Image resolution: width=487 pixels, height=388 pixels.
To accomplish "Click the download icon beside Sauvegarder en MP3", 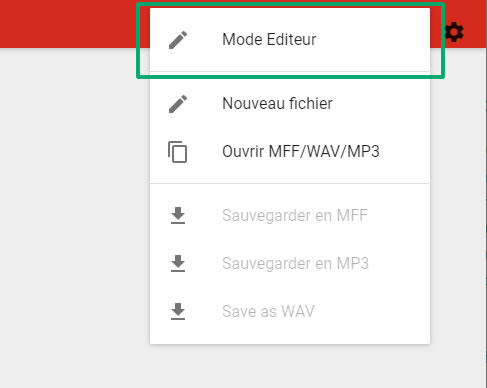I will tap(178, 263).
